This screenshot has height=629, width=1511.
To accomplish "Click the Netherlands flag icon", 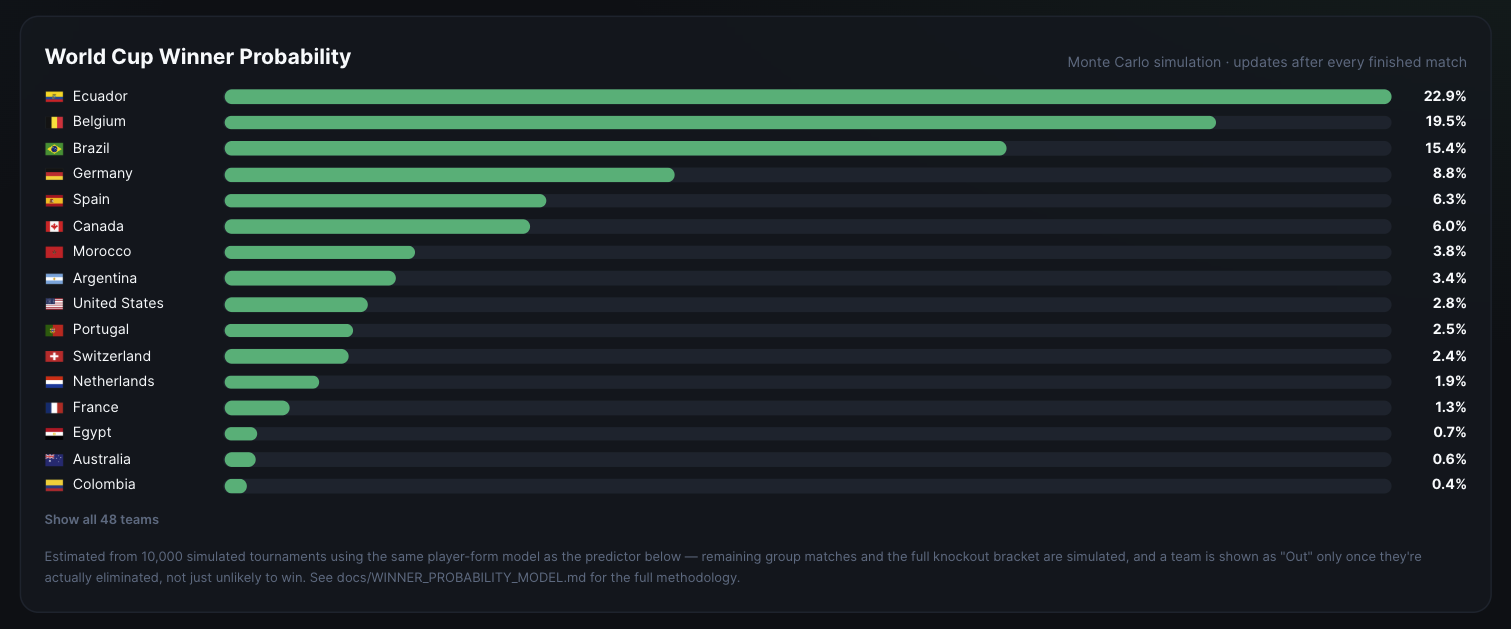I will 54,382.
